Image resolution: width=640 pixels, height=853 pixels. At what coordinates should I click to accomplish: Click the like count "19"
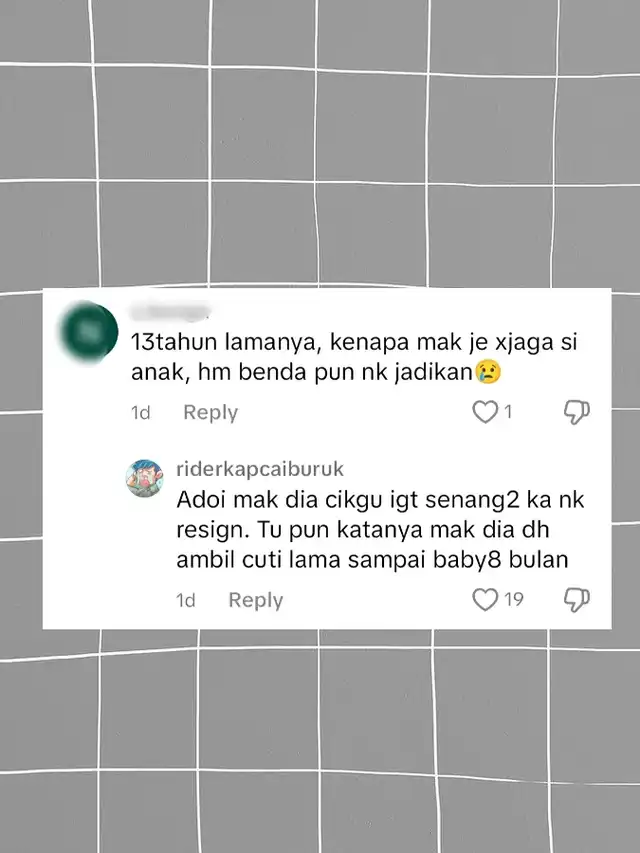click(x=513, y=599)
